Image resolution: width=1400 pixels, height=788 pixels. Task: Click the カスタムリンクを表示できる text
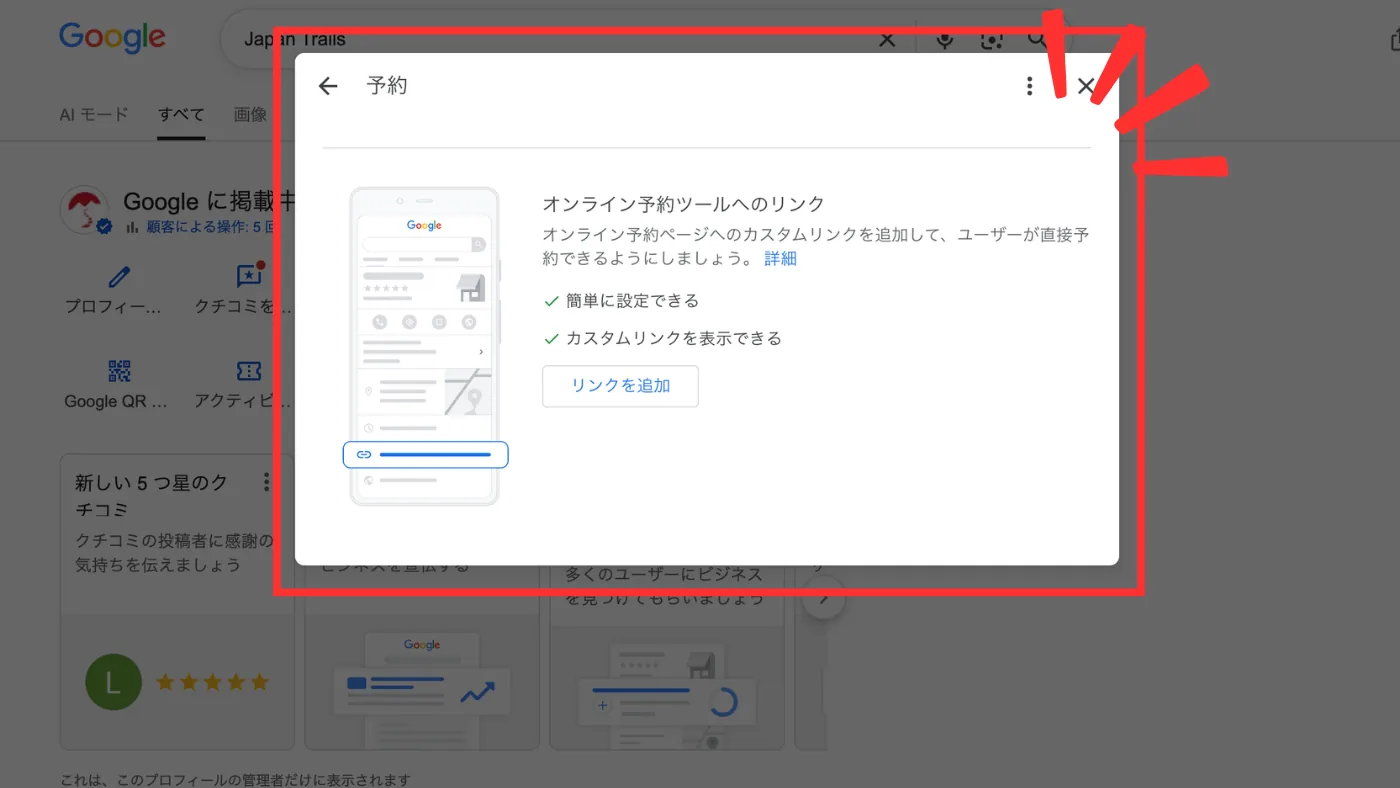point(674,339)
